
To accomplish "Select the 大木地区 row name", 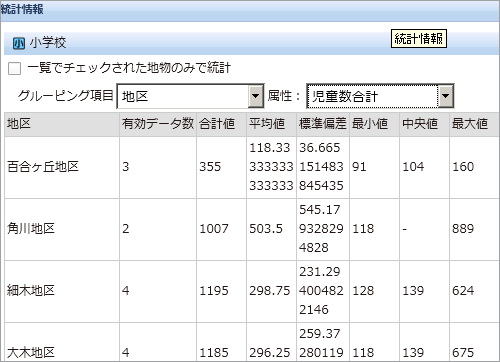I will 31,353.
